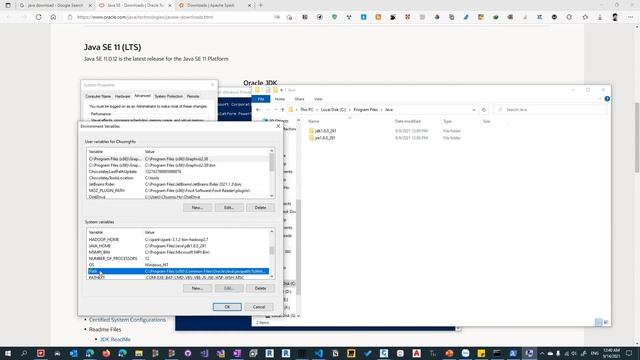Switch to System Protection tab
The height and width of the screenshot is (360, 640).
click(x=169, y=96)
